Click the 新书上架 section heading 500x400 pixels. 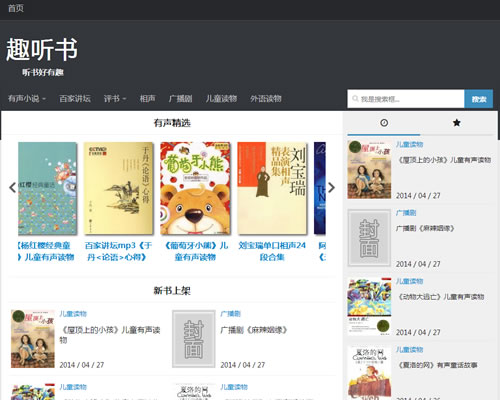tap(172, 290)
